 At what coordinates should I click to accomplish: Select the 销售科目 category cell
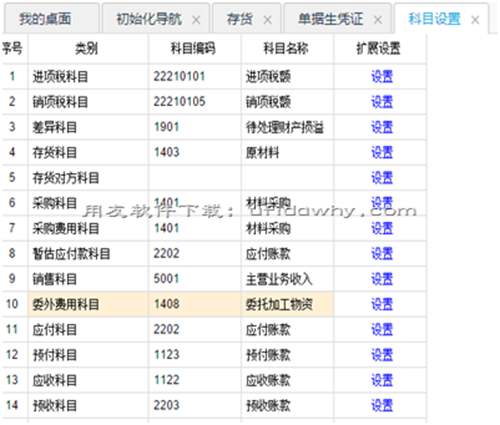pyautogui.click(x=88, y=279)
